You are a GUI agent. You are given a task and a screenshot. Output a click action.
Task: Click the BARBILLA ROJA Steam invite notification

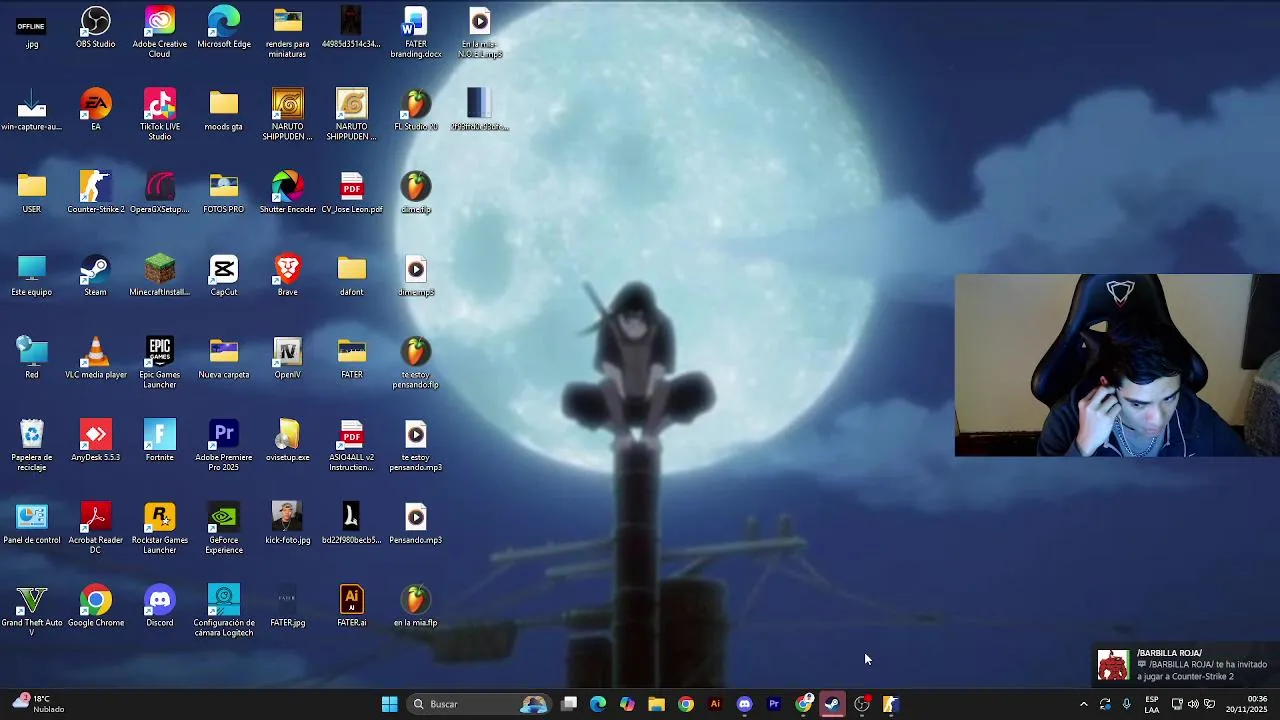pyautogui.click(x=1186, y=665)
